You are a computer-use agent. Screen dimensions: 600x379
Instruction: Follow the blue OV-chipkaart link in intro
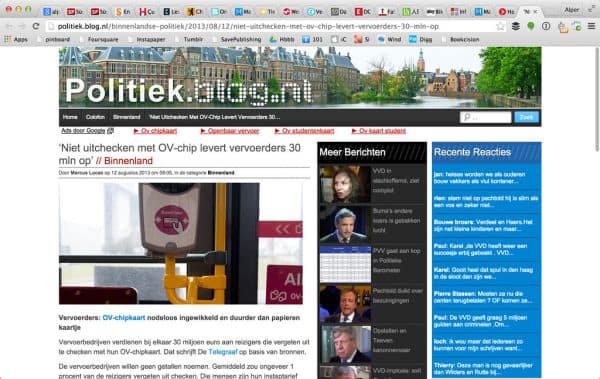click(x=124, y=318)
